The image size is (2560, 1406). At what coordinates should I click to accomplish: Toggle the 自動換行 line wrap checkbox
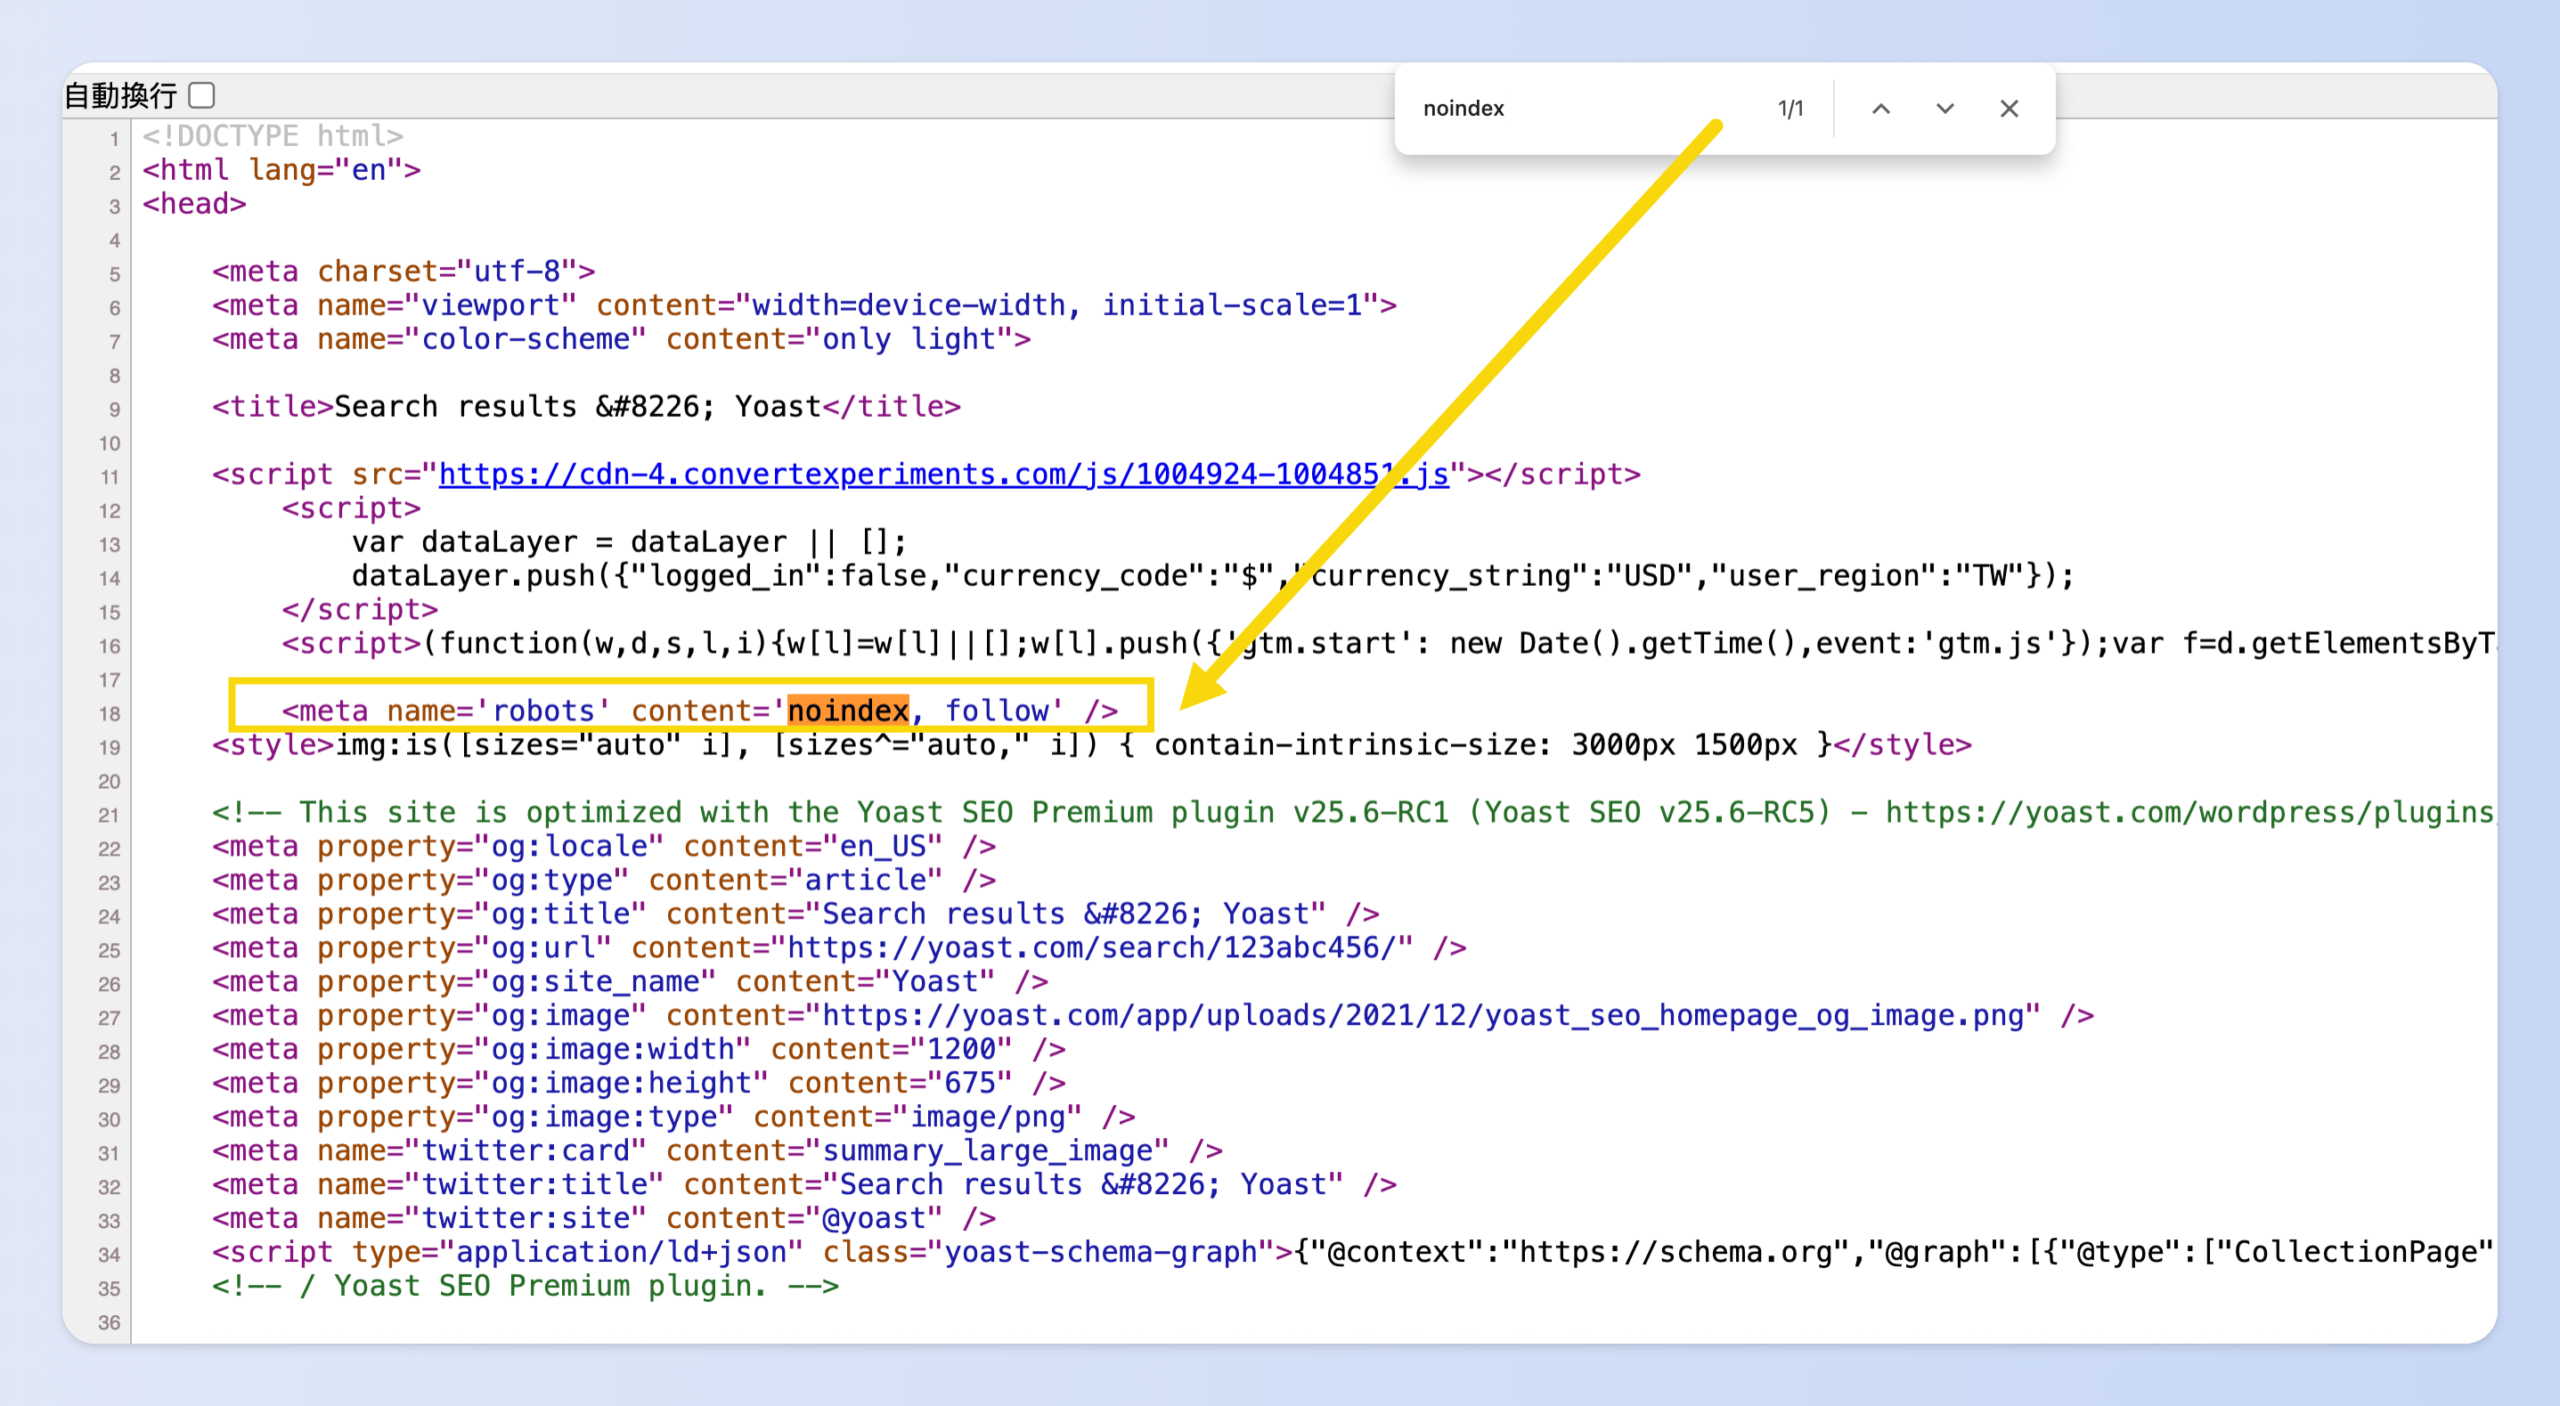(202, 95)
